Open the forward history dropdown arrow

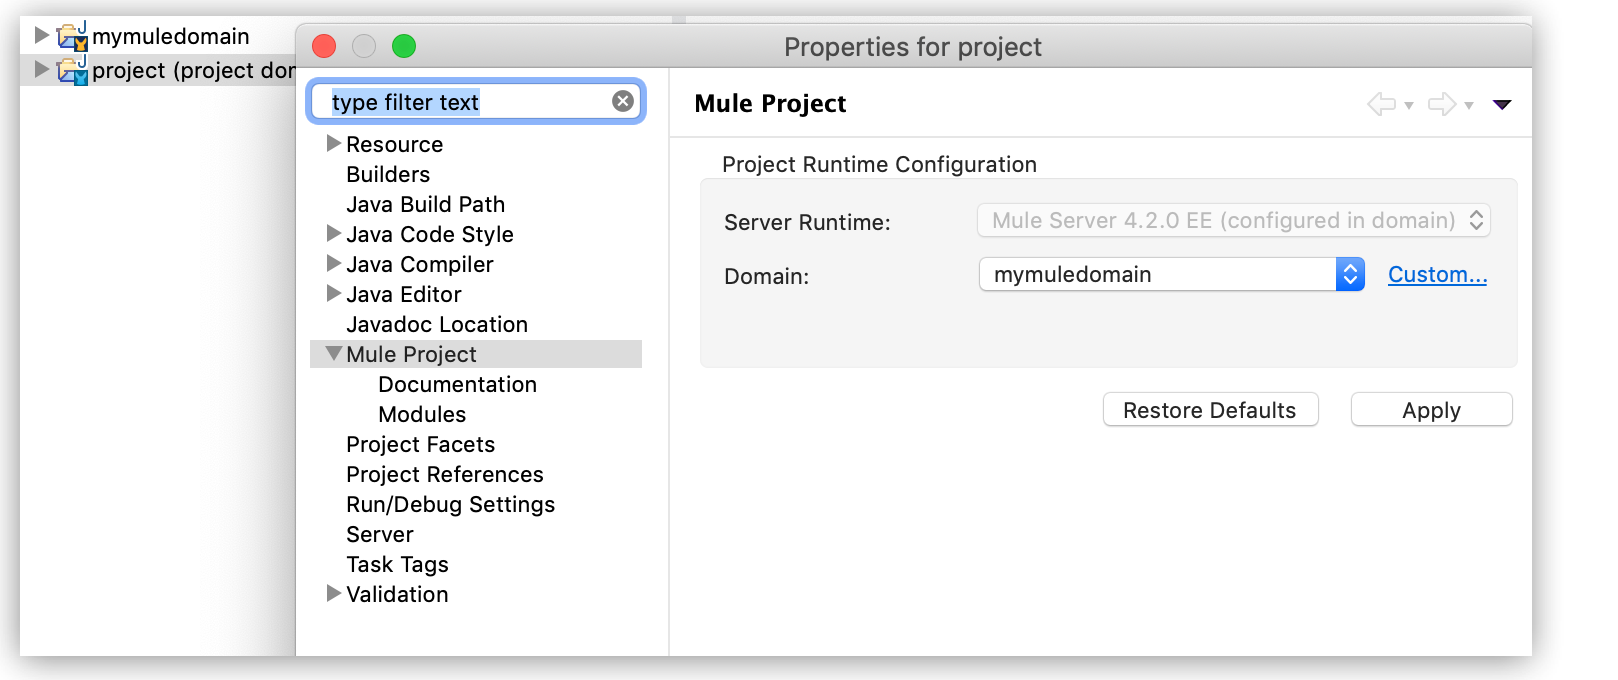tap(1469, 105)
